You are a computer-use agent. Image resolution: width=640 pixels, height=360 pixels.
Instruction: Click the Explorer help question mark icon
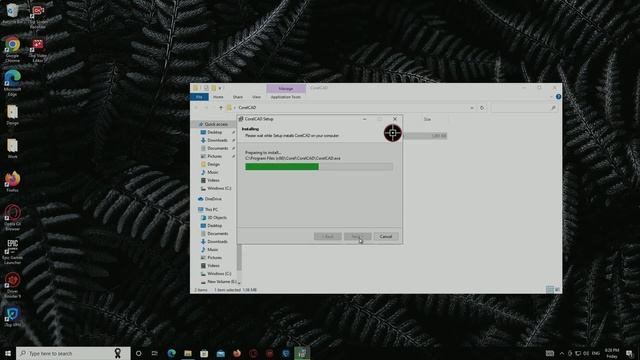558,97
